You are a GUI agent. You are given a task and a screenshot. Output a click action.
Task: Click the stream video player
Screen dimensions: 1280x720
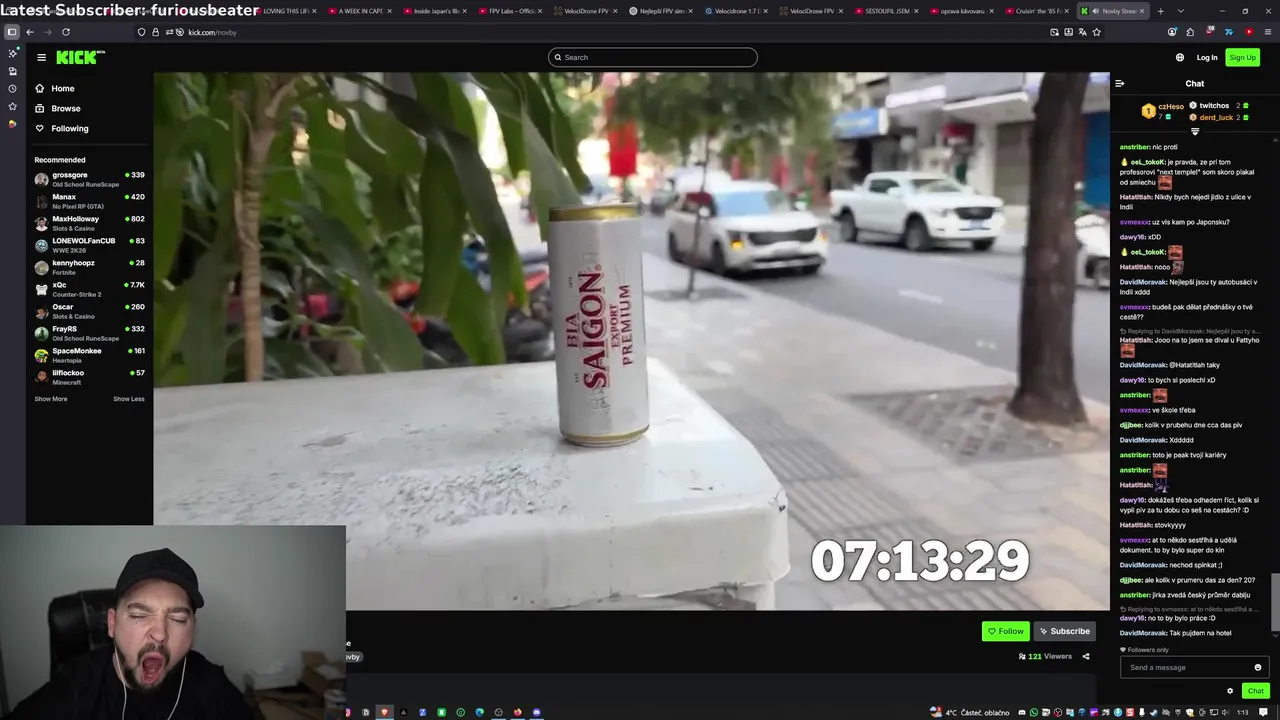632,341
